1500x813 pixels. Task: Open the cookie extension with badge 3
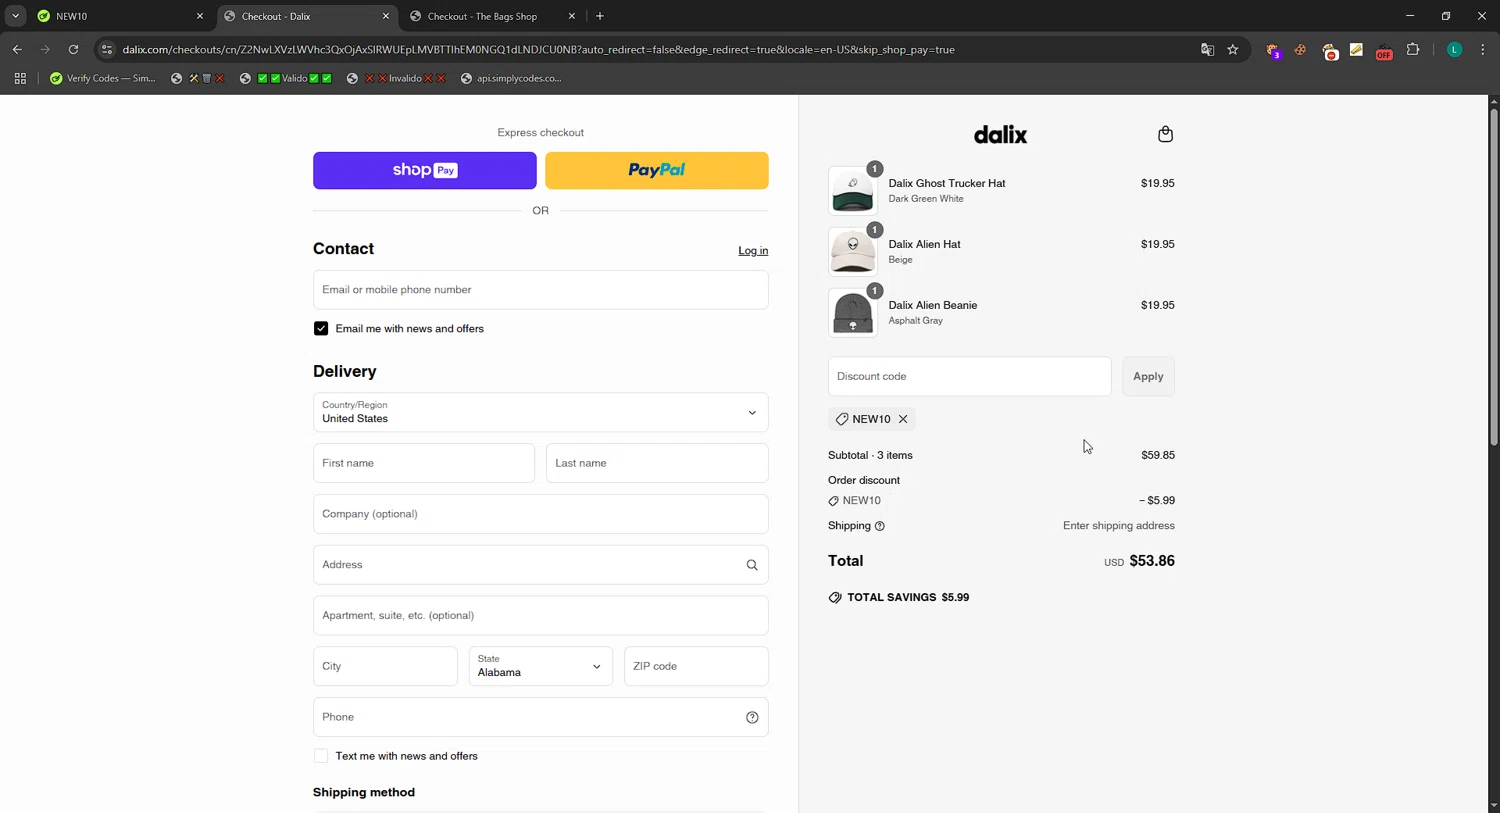point(1273,50)
